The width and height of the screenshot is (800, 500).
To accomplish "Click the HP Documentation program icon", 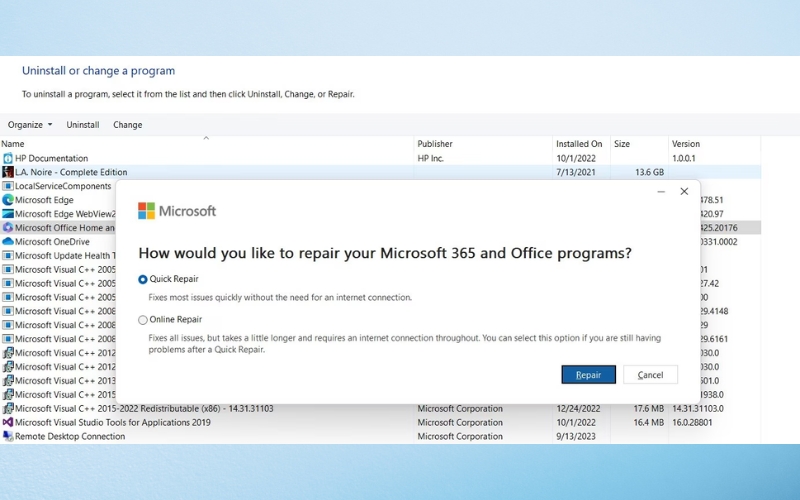I will [x=8, y=158].
